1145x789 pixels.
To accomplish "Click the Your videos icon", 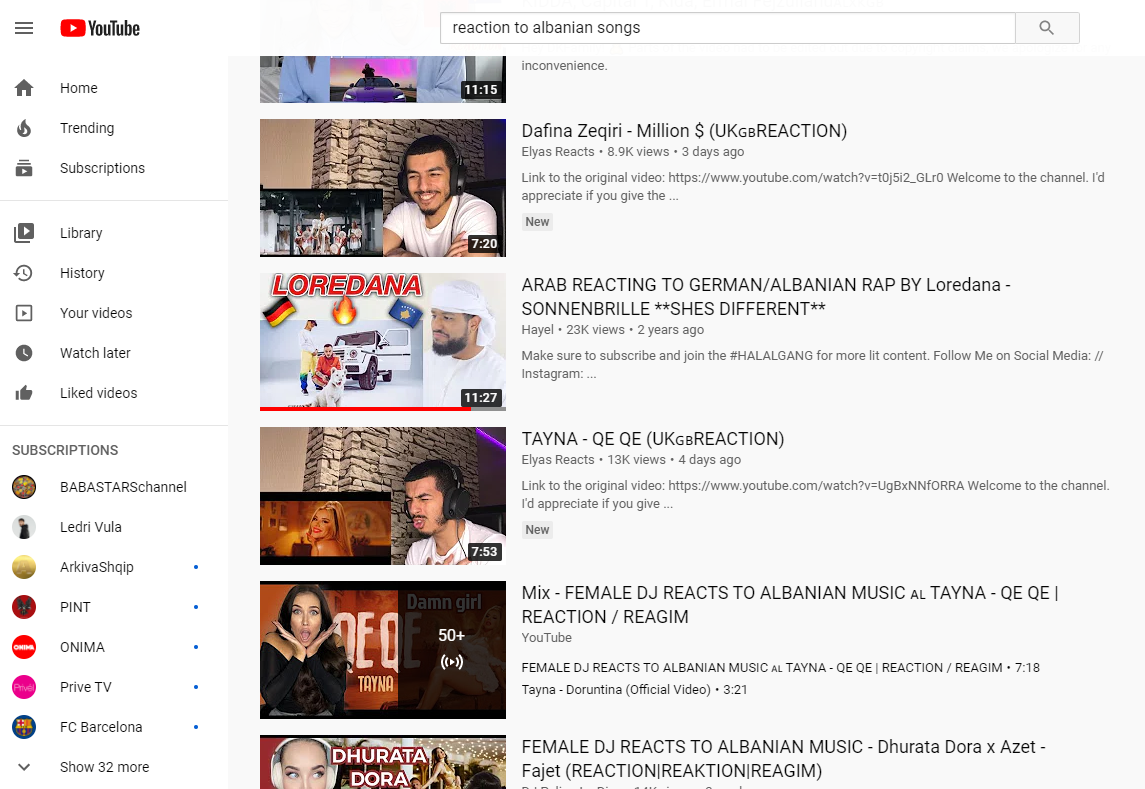I will 24,313.
